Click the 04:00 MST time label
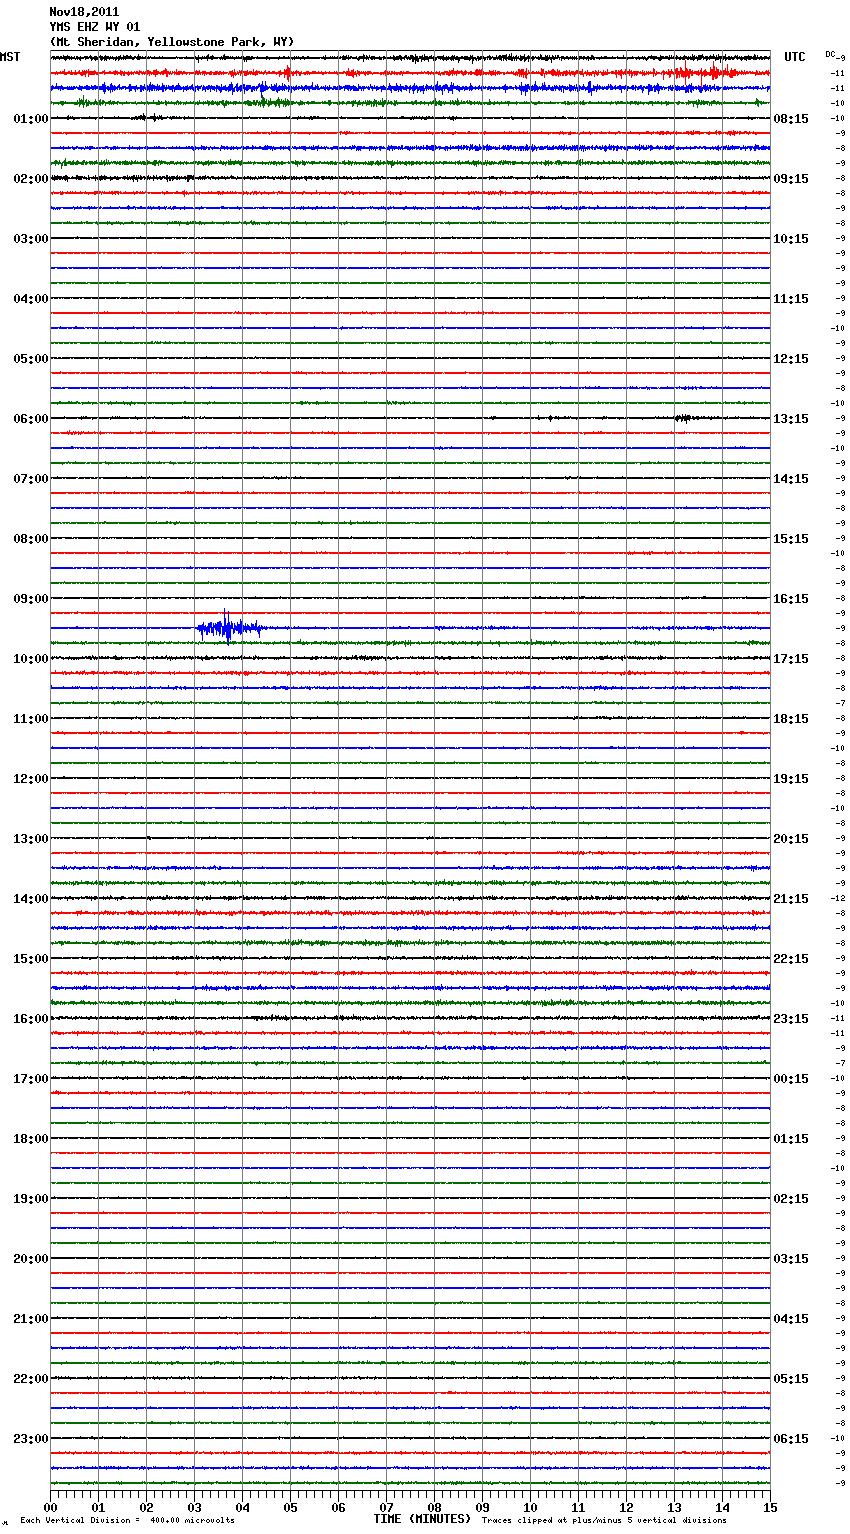Viewport: 850px width, 1534px height. [31, 299]
